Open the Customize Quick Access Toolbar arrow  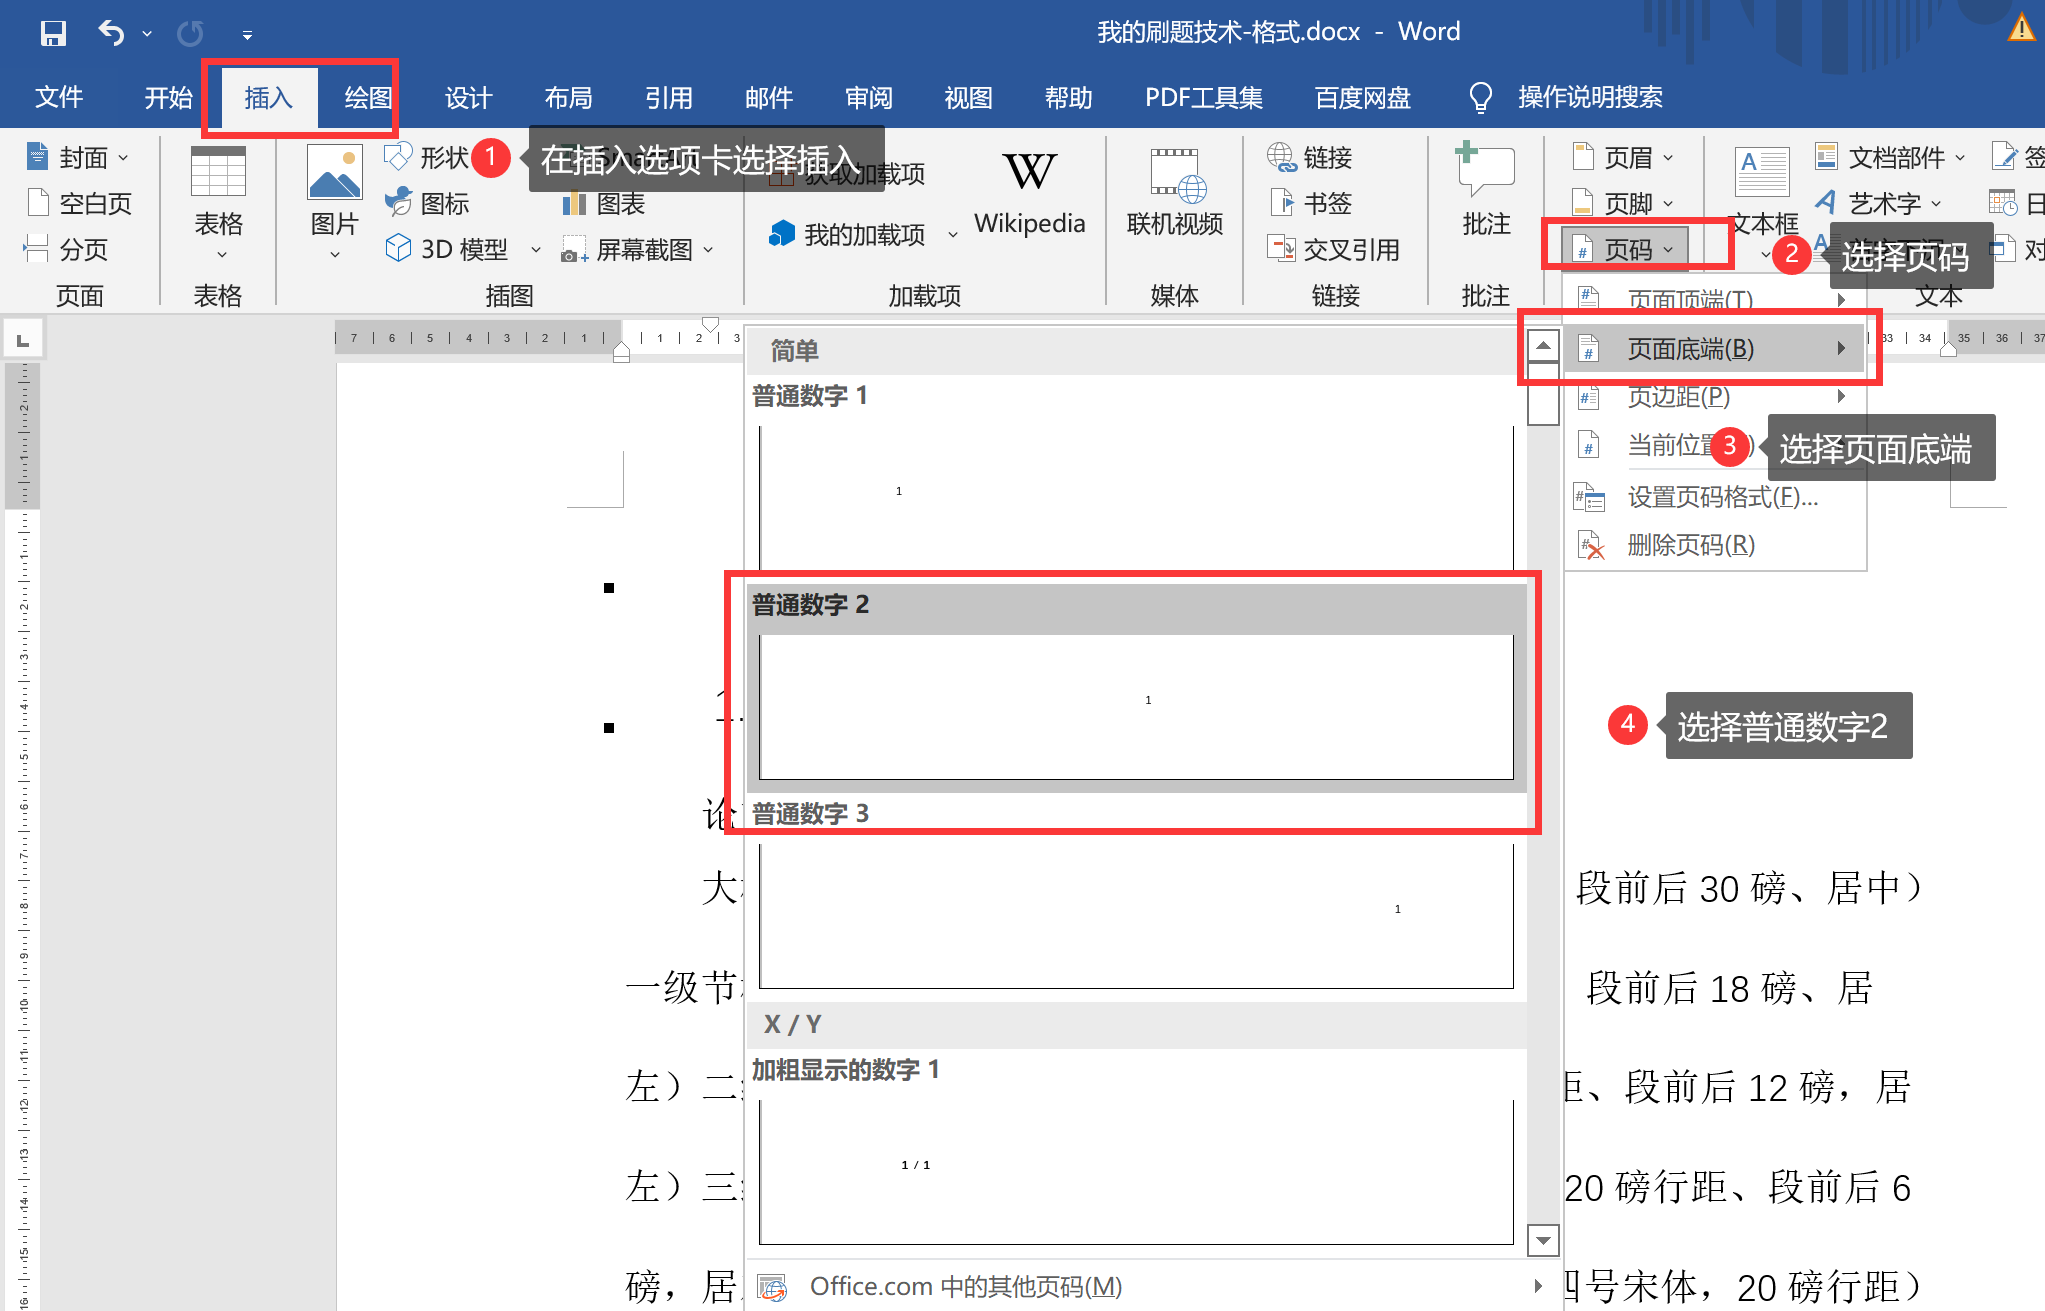click(247, 35)
